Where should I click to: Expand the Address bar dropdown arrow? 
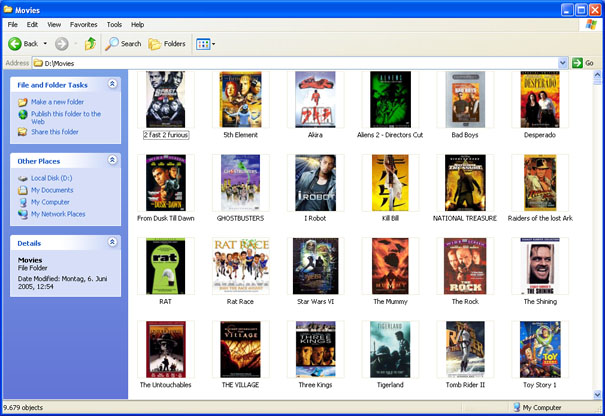pyautogui.click(x=563, y=63)
